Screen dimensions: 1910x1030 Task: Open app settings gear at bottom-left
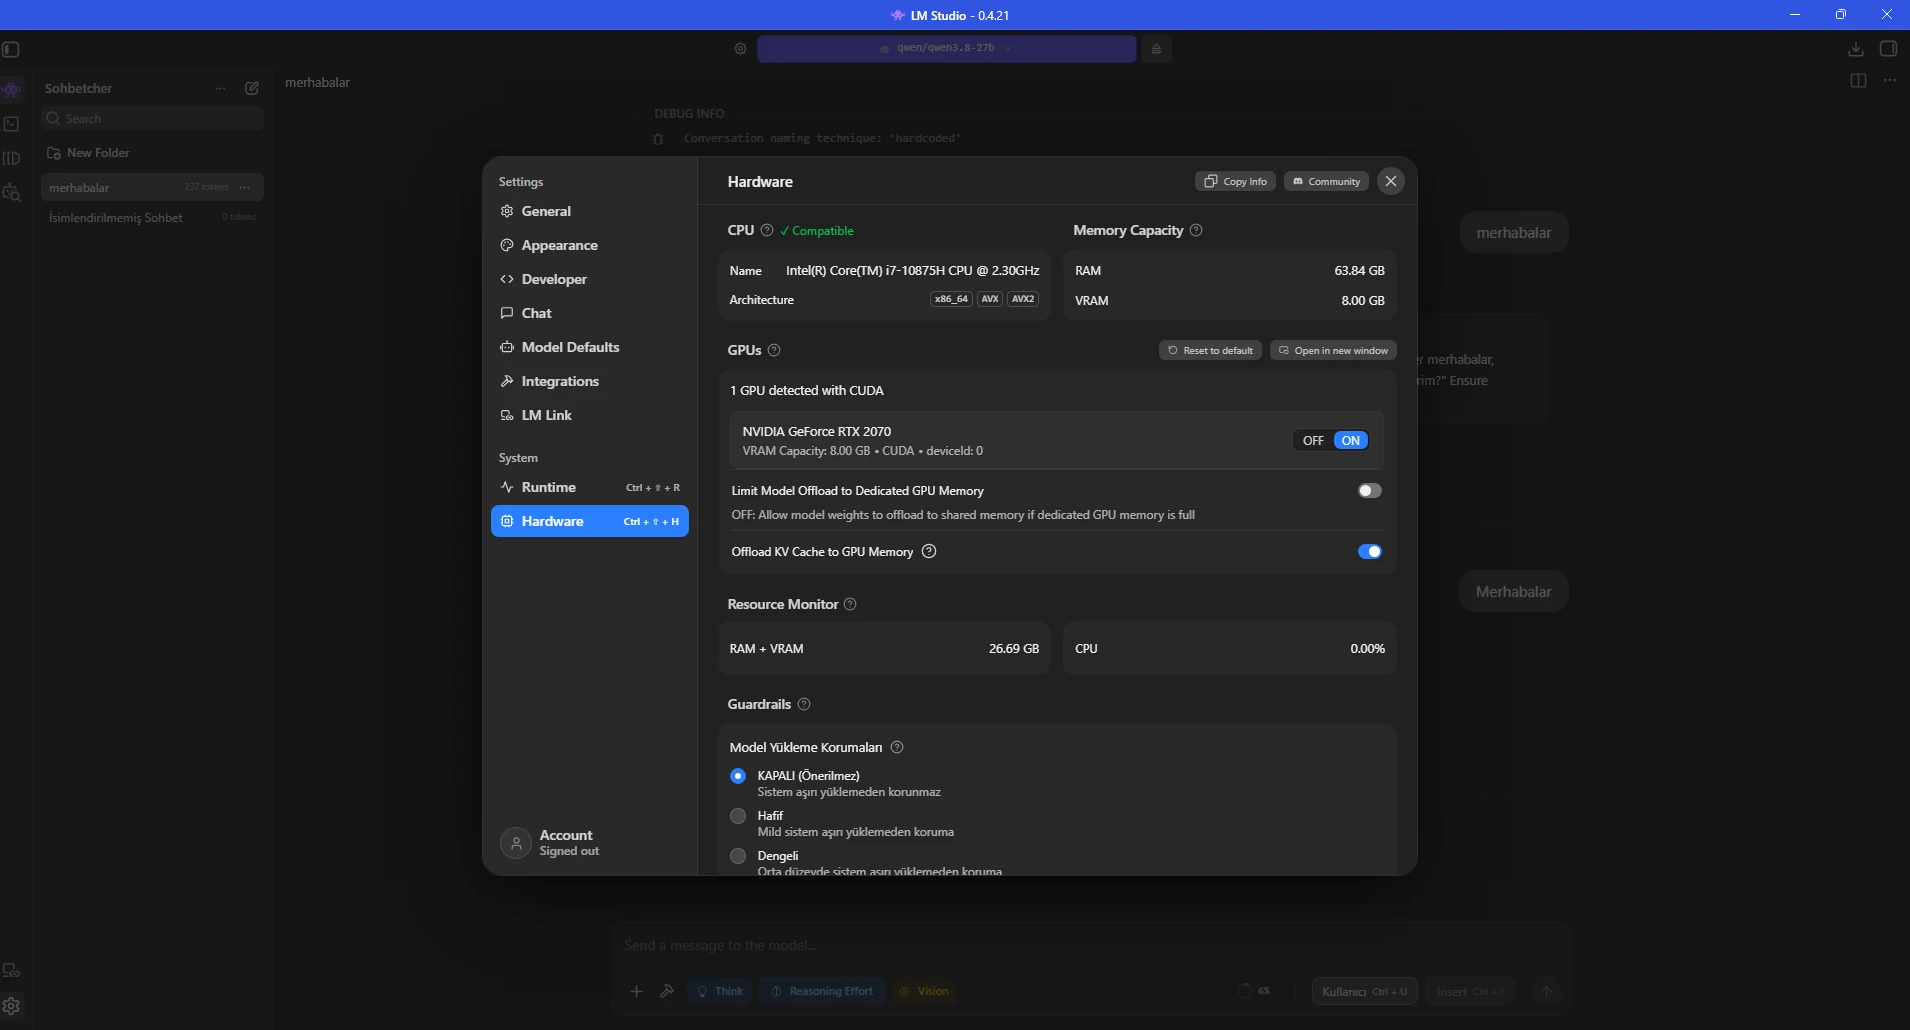click(x=12, y=1006)
